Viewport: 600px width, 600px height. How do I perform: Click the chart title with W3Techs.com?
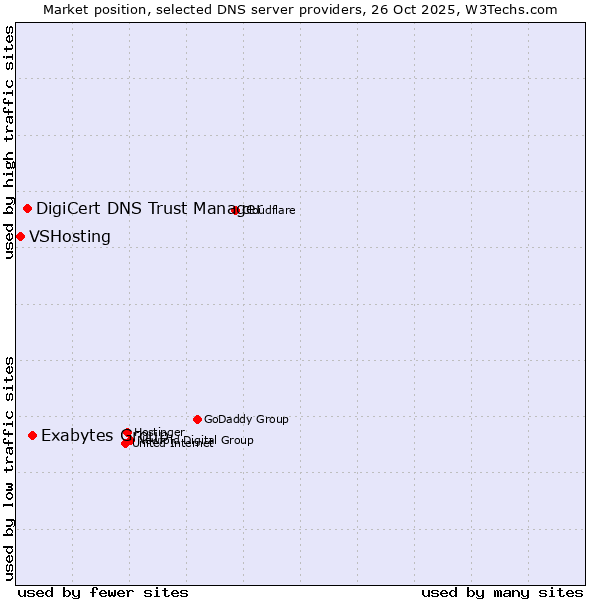pyautogui.click(x=300, y=9)
